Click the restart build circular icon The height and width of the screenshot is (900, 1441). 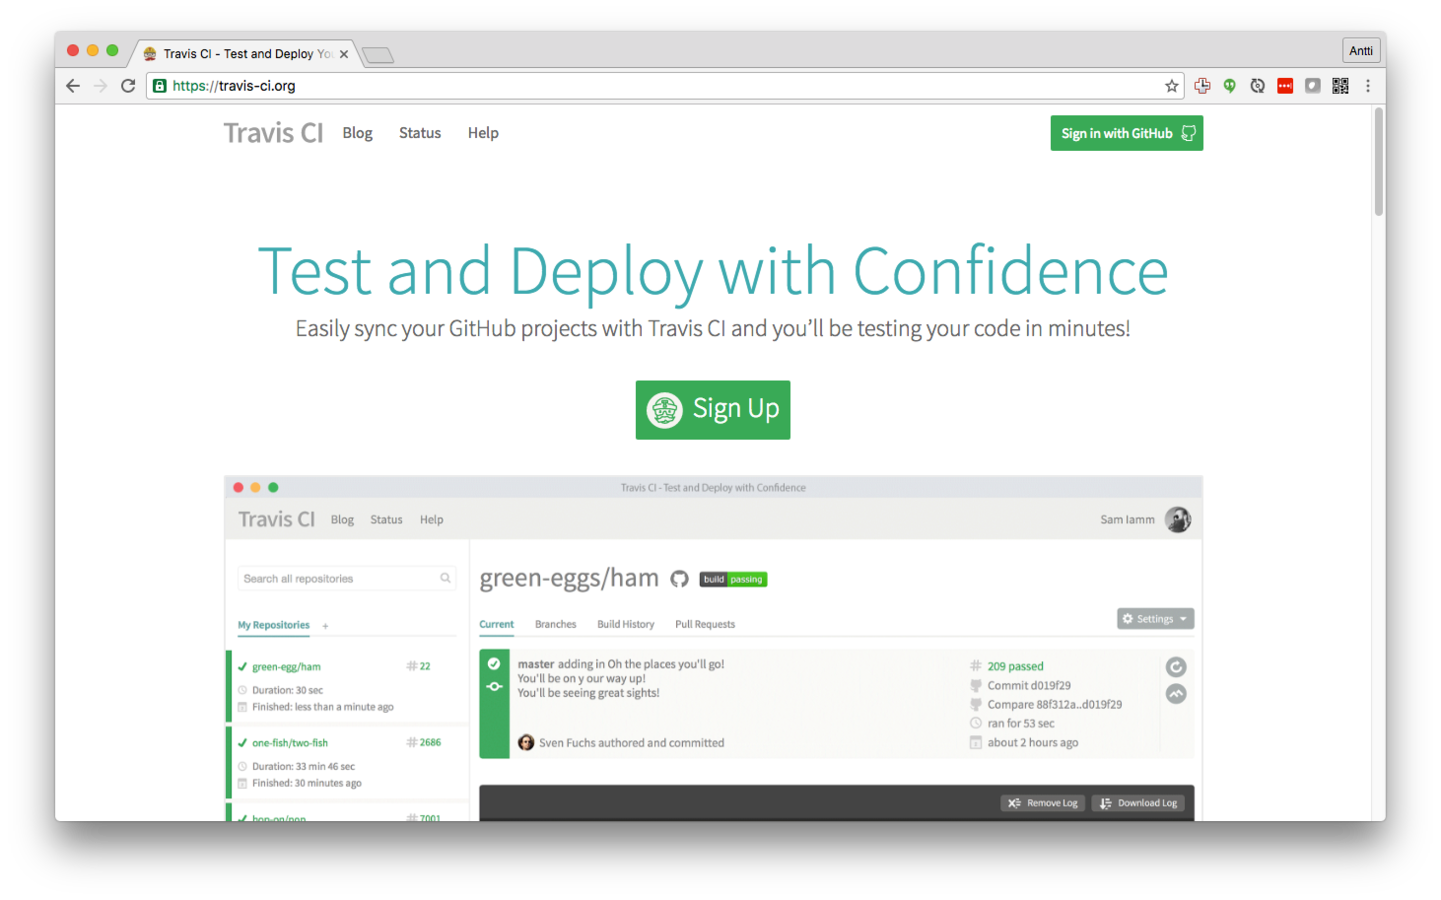pos(1176,667)
